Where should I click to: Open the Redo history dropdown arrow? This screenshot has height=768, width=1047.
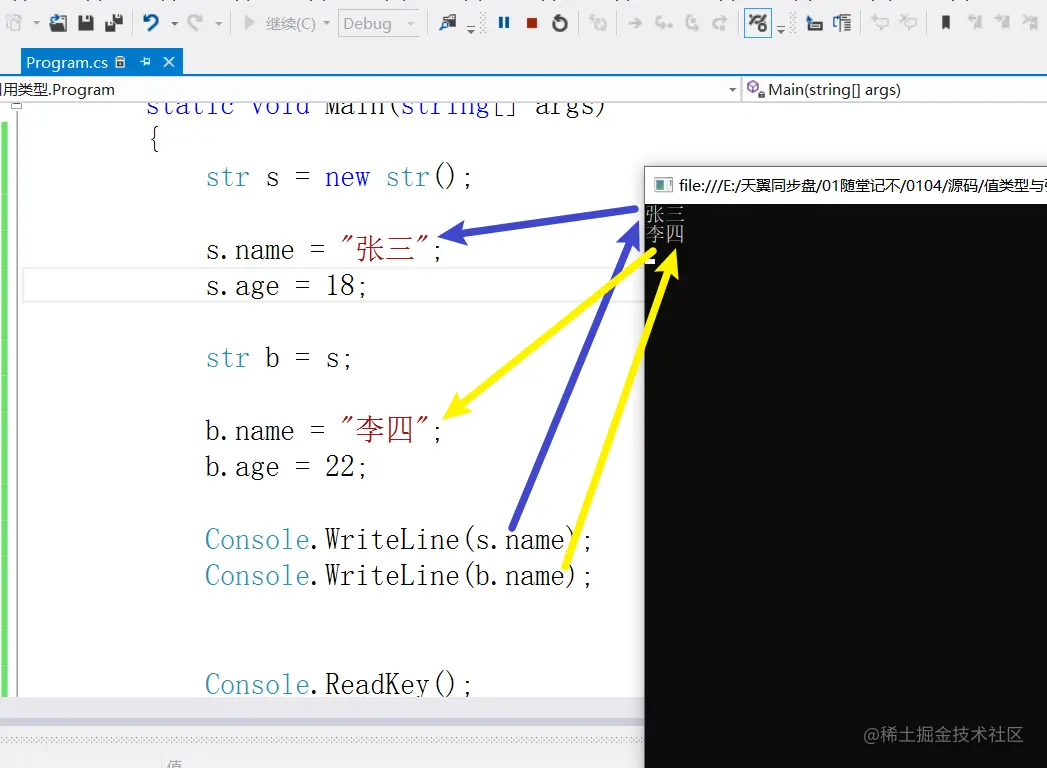[x=218, y=23]
